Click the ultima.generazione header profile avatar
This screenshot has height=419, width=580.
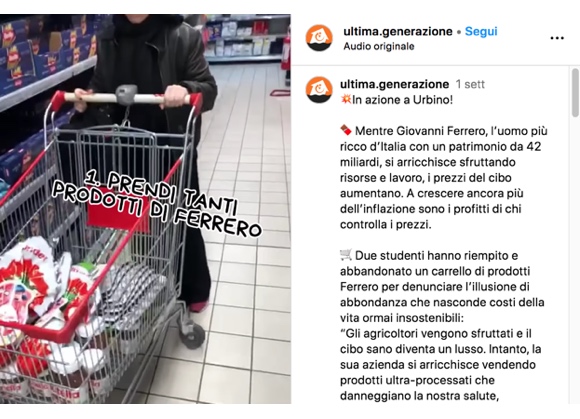pyautogui.click(x=319, y=38)
